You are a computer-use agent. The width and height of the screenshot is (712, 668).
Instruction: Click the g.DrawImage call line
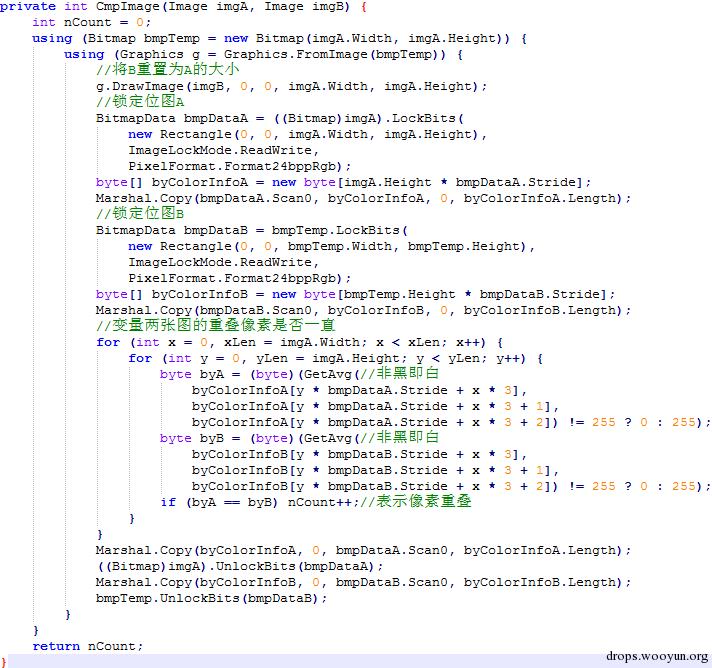click(291, 87)
